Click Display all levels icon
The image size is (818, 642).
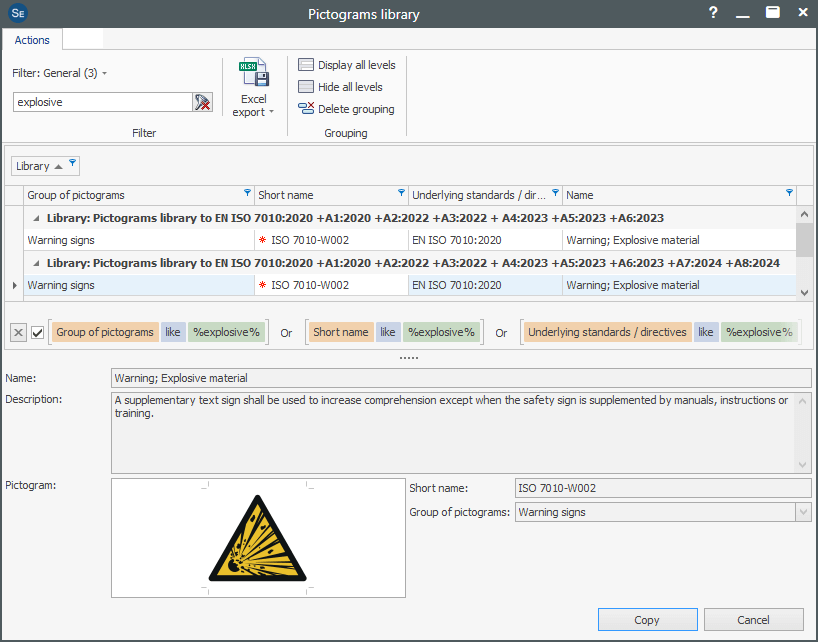click(x=306, y=65)
